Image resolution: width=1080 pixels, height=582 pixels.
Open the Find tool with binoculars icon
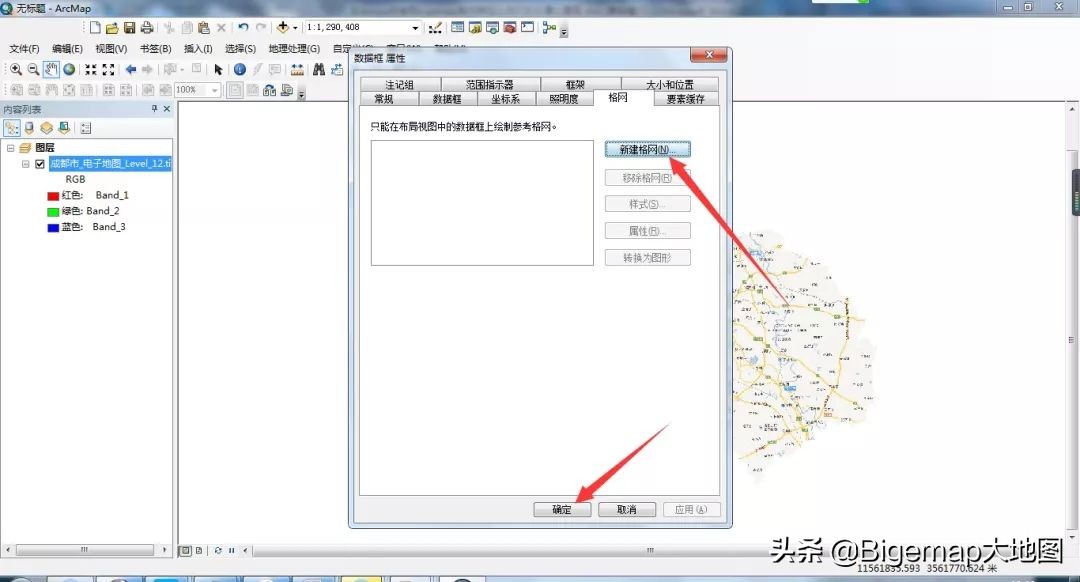pyautogui.click(x=317, y=70)
